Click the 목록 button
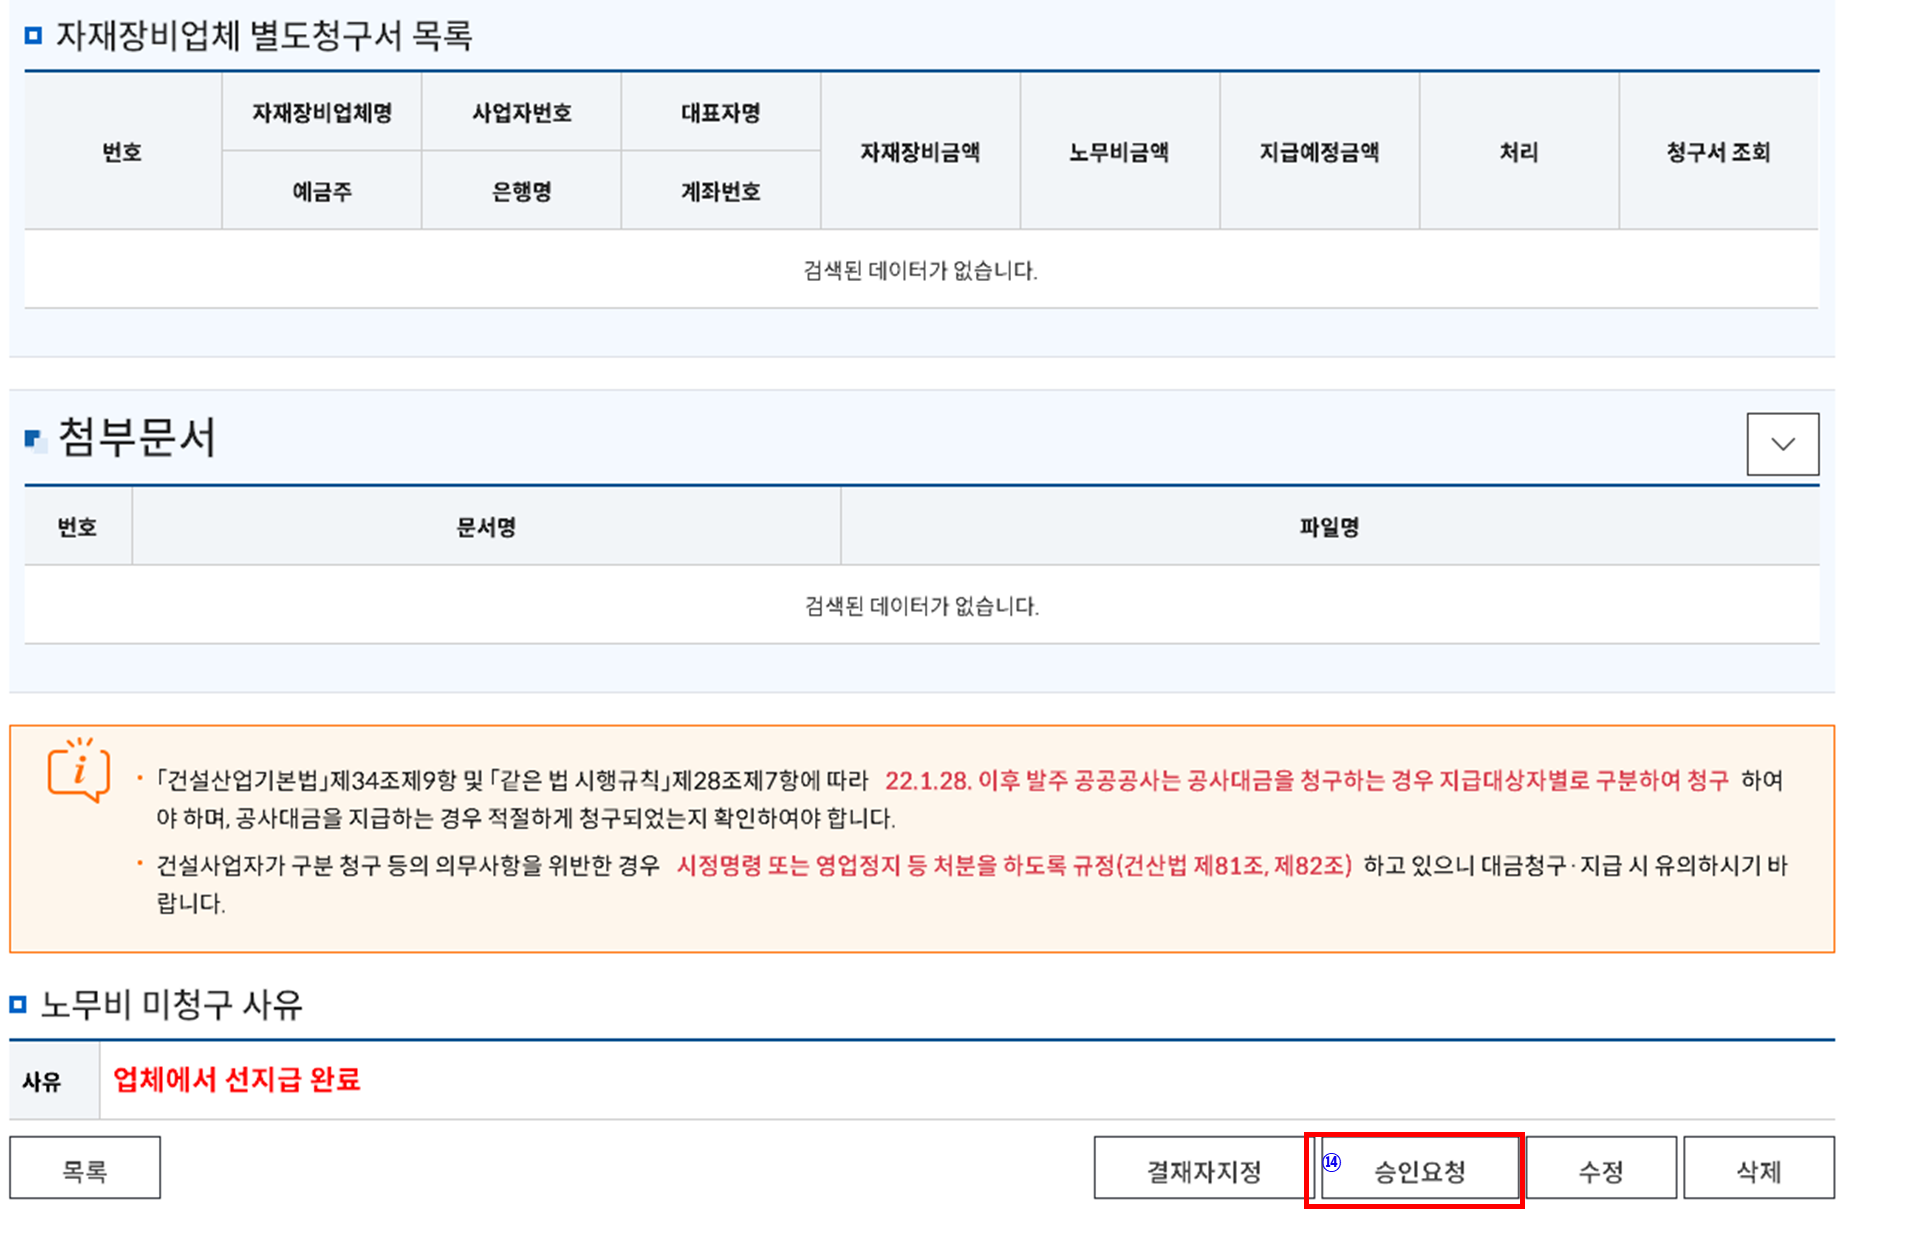Image resolution: width=1925 pixels, height=1251 pixels. pyautogui.click(x=85, y=1169)
